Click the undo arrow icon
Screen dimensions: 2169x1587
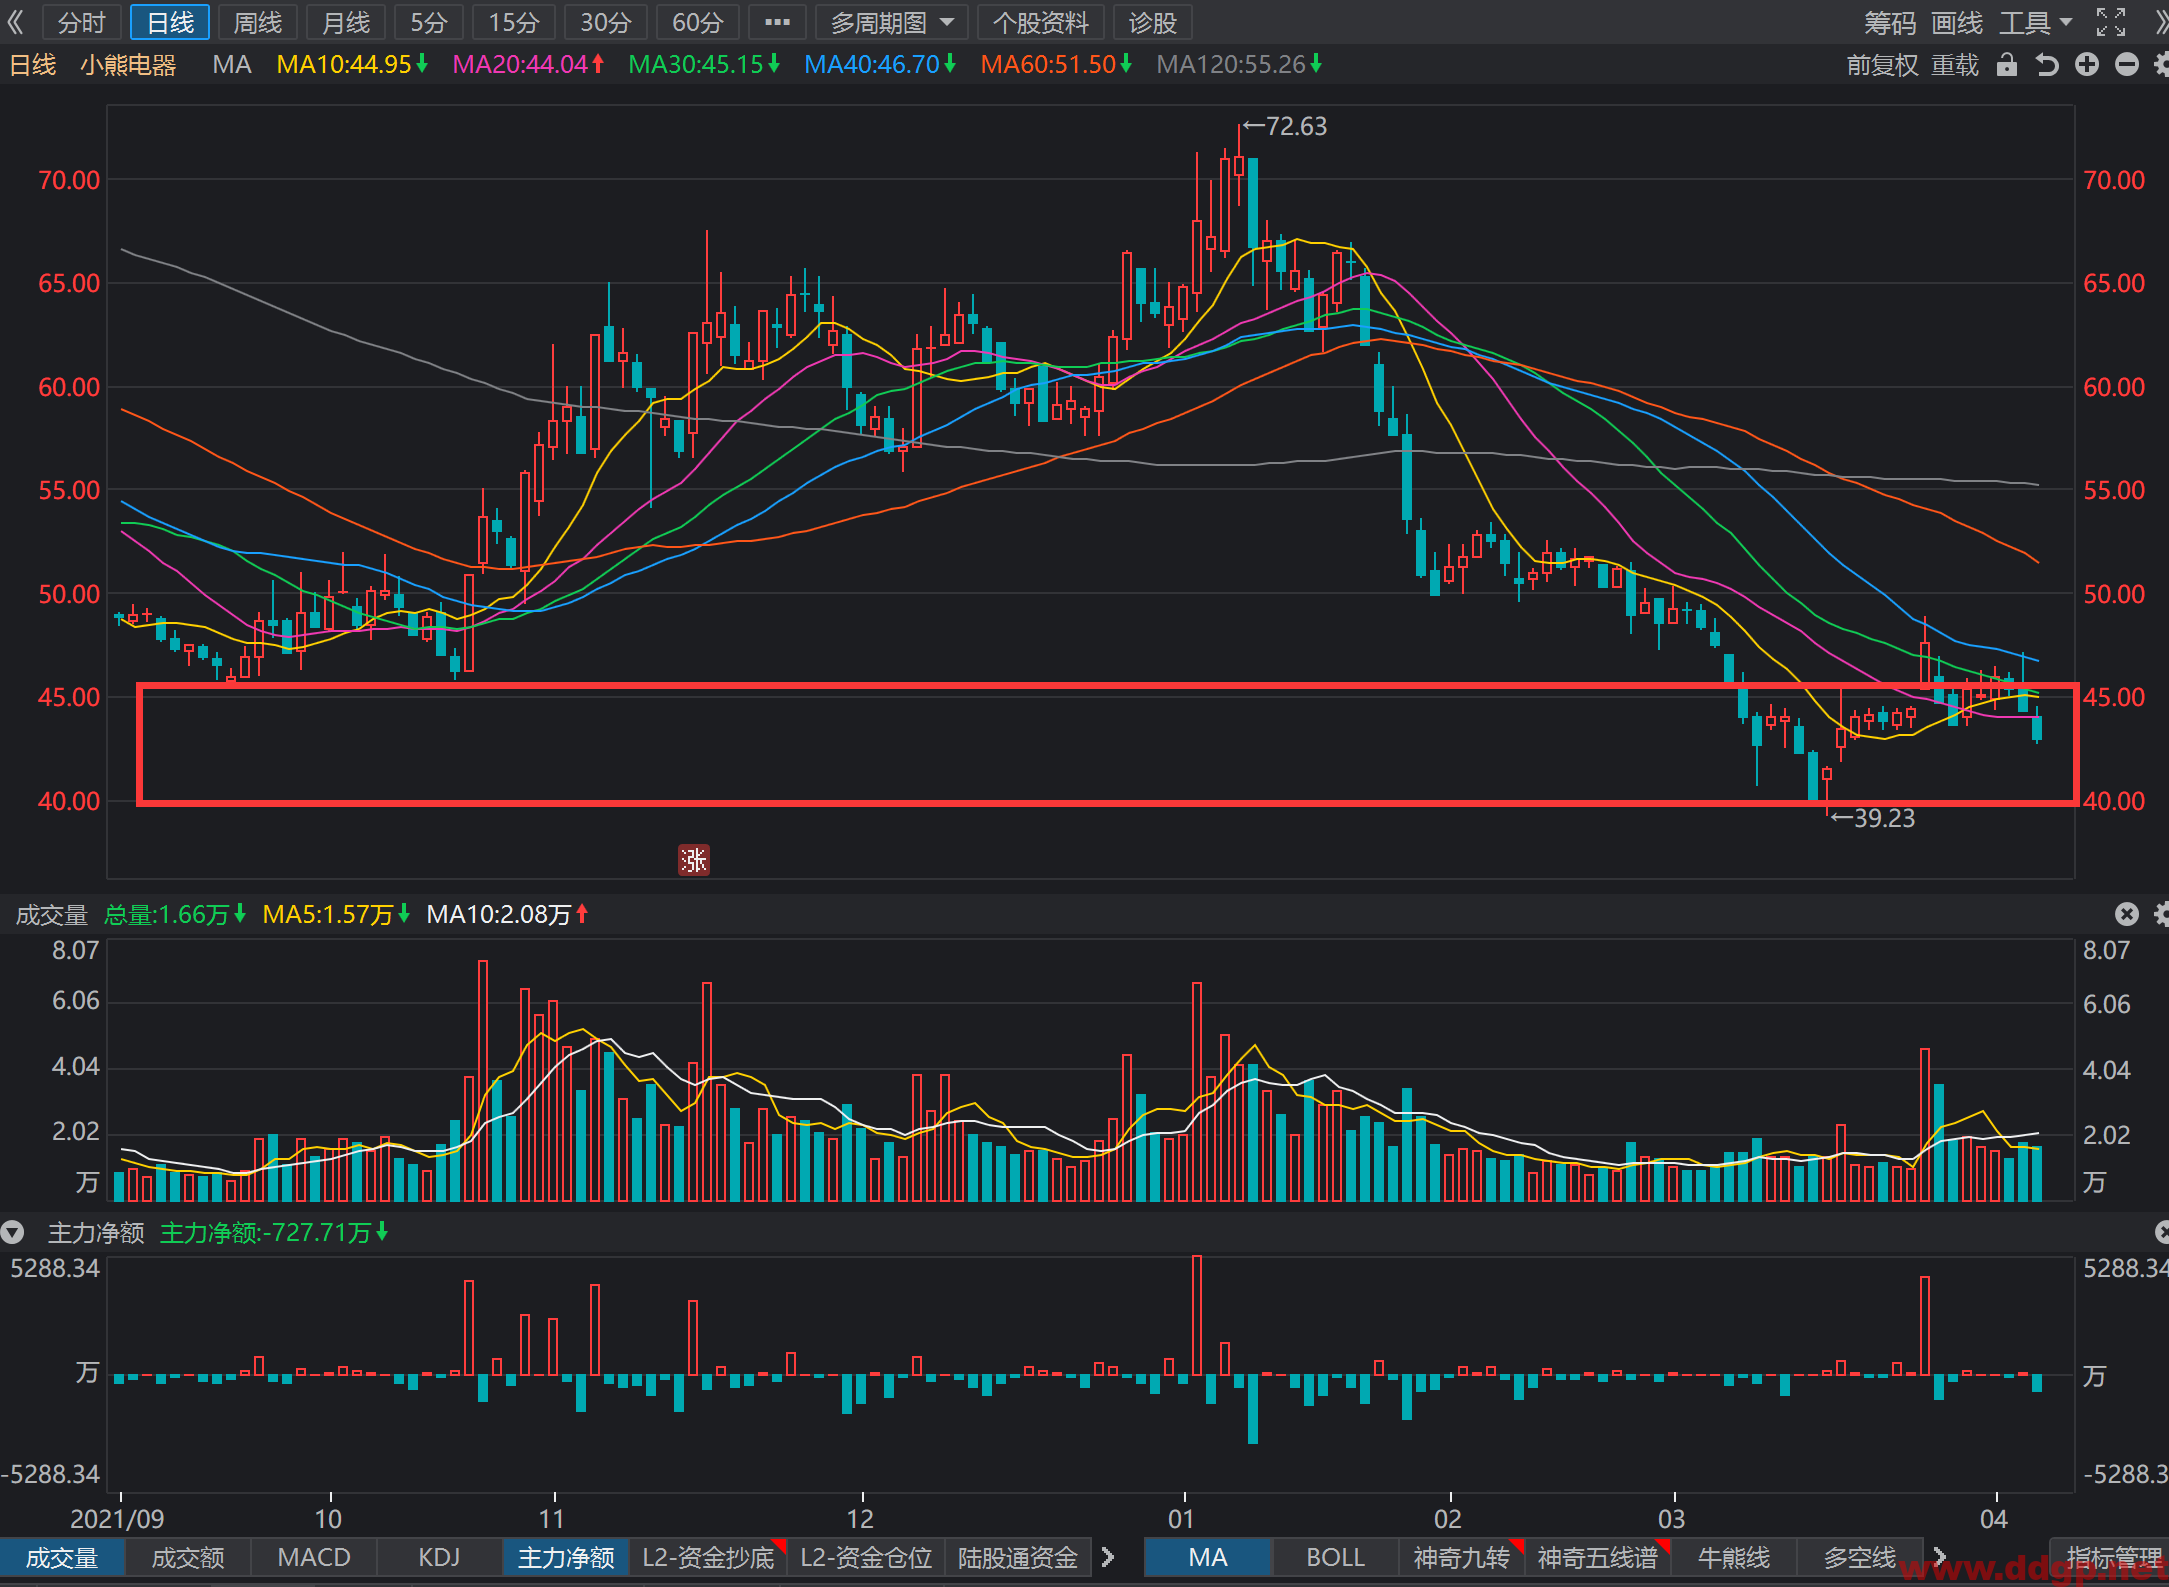coord(2047,66)
